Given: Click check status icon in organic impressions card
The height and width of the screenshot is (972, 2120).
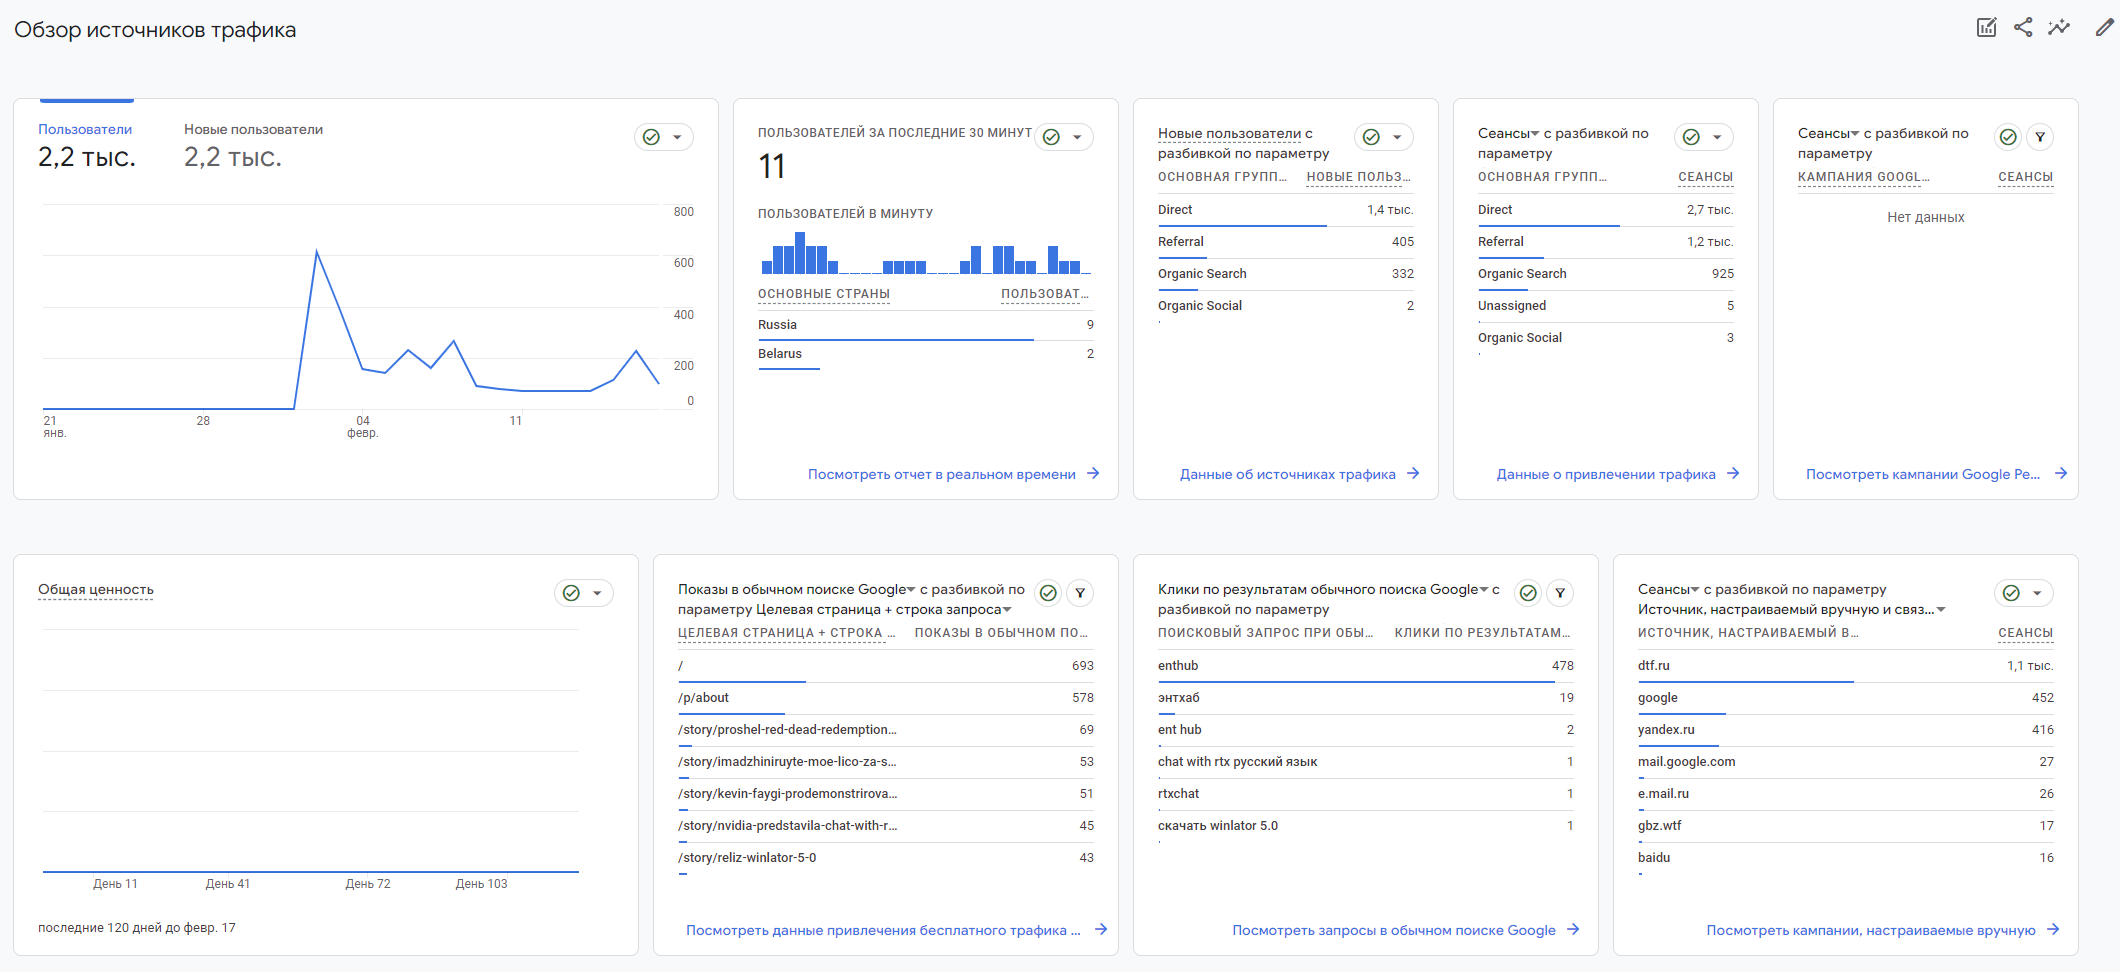Looking at the screenshot, I should (1048, 593).
